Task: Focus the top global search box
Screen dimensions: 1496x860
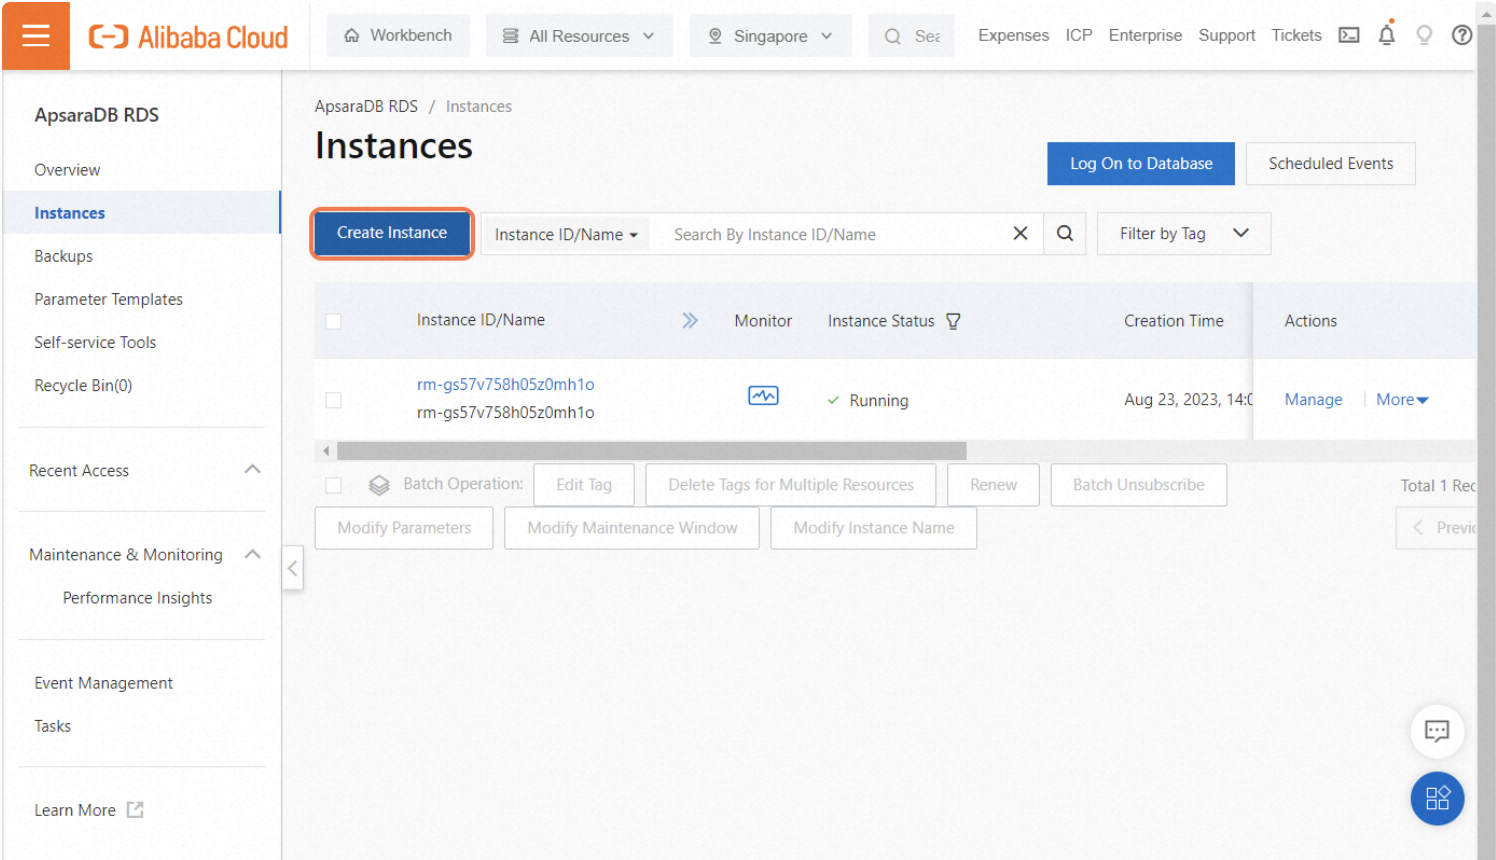Action: coord(911,36)
